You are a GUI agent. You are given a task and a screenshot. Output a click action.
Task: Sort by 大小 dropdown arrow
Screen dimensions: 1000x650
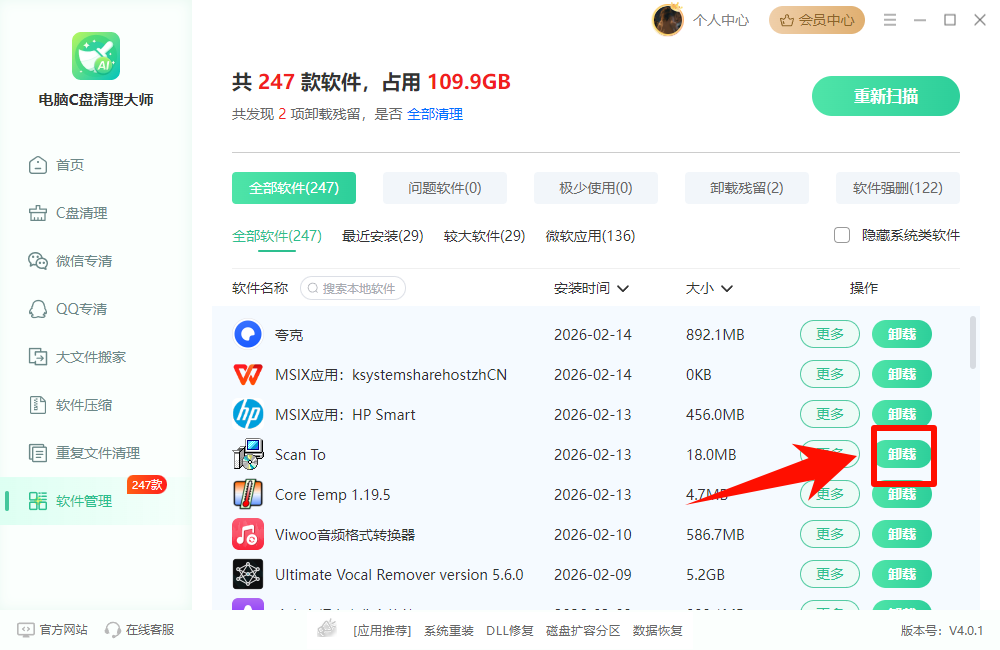[x=727, y=289]
